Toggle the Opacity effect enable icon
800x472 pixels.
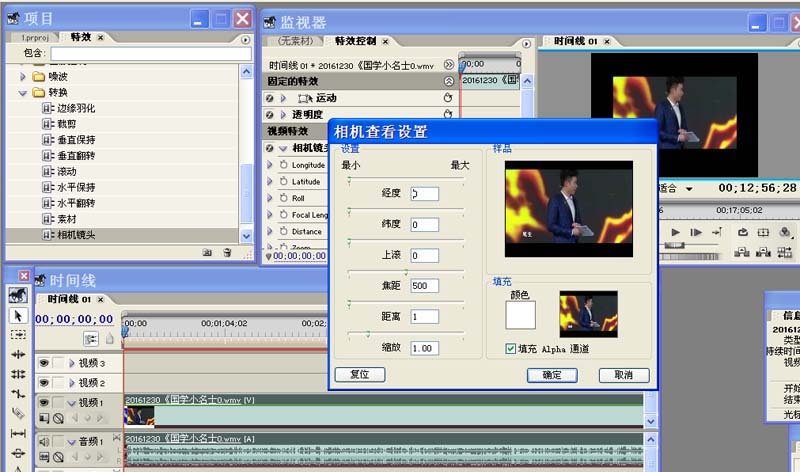pyautogui.click(x=269, y=114)
